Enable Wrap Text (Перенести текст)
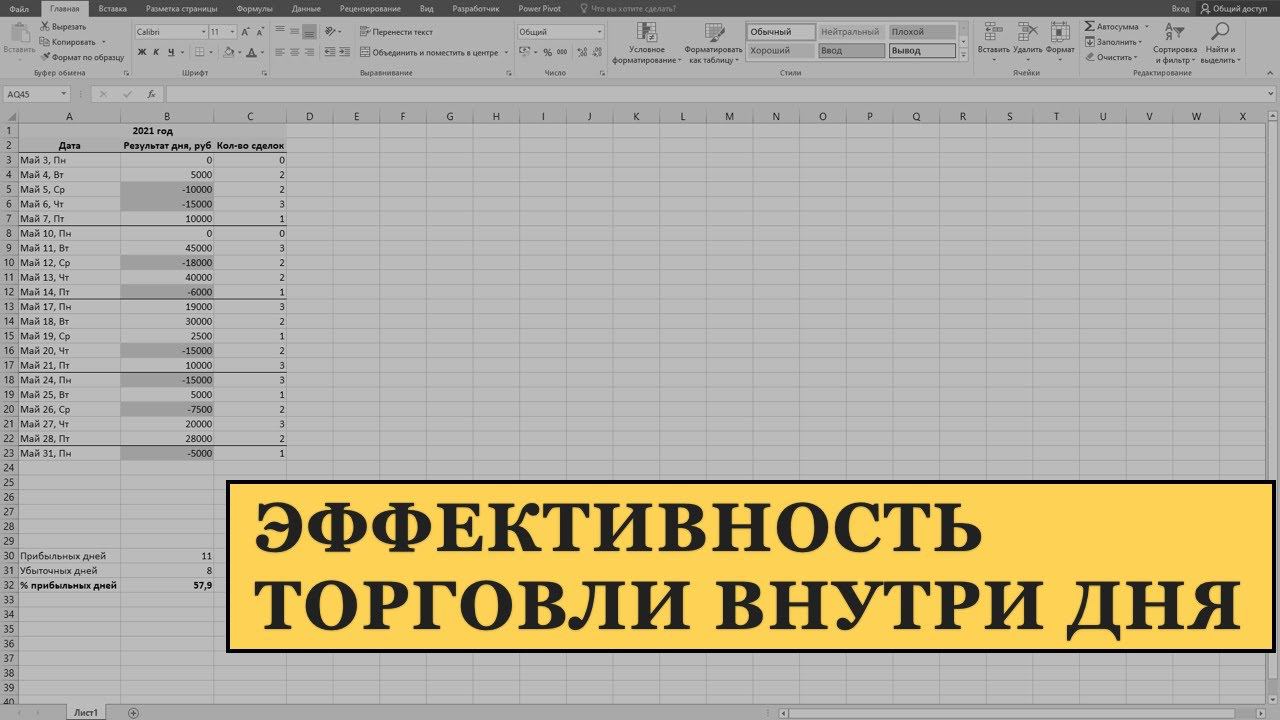This screenshot has height=720, width=1280. click(397, 32)
